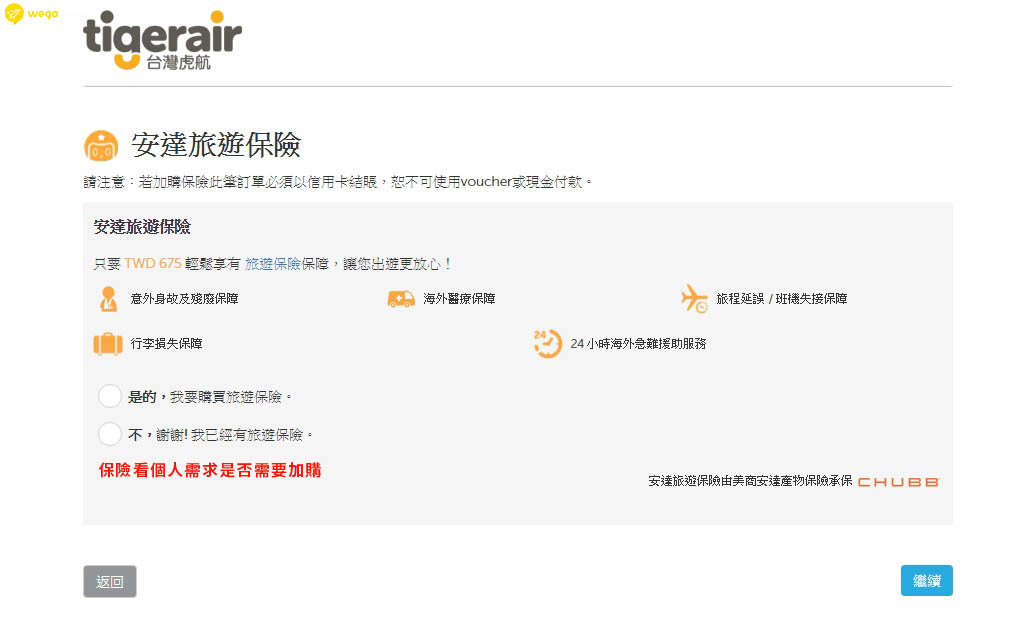1032x619 pixels.
Task: Continue with the 繼續 button
Action: pos(927,581)
